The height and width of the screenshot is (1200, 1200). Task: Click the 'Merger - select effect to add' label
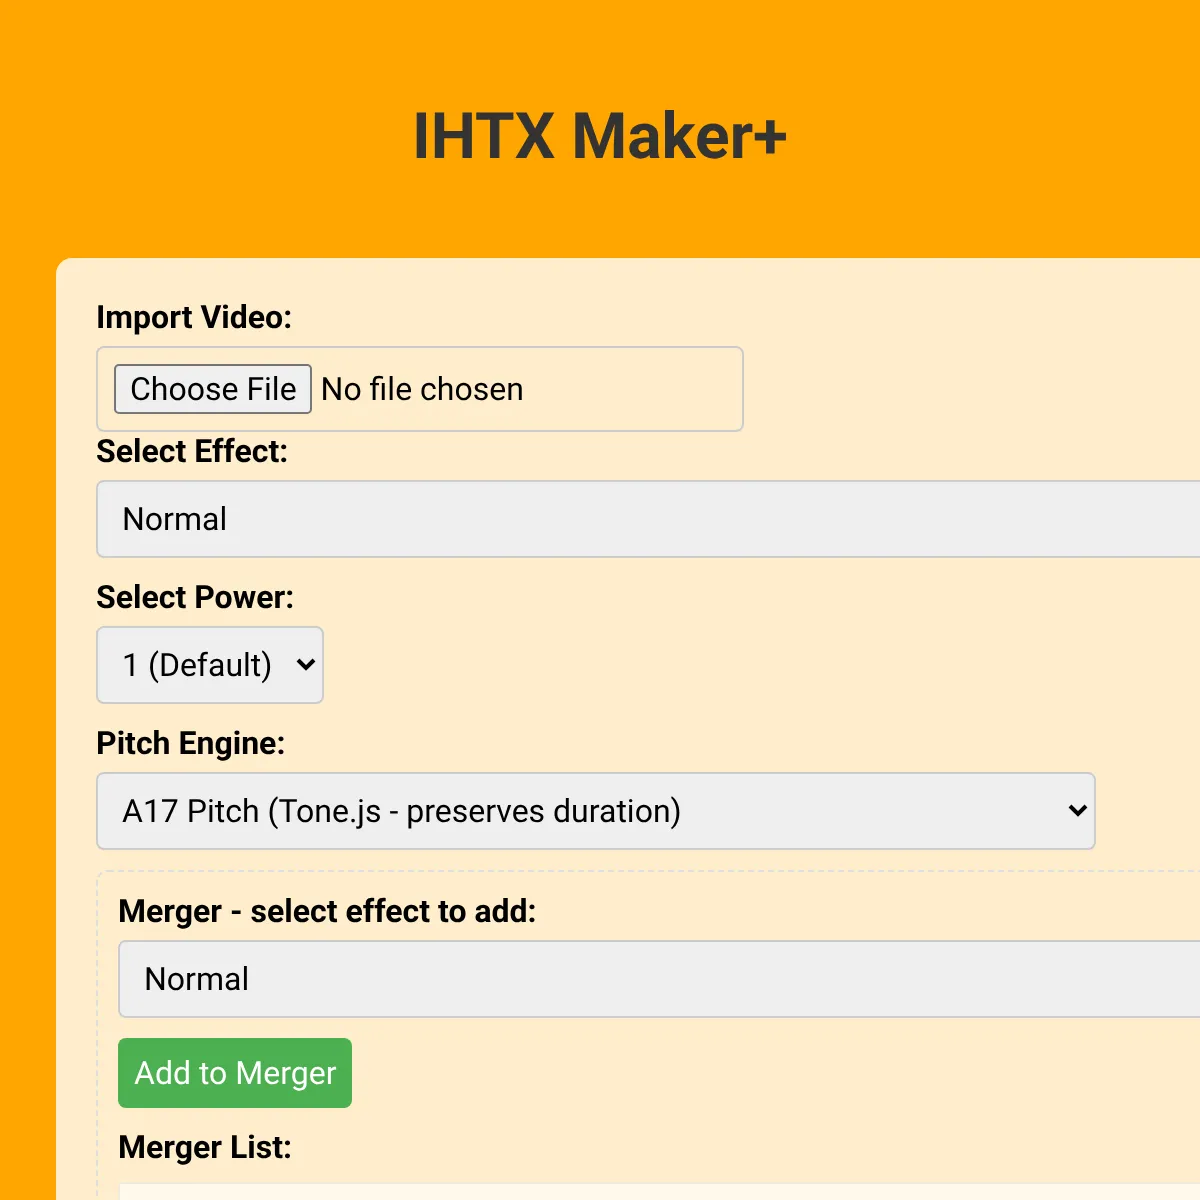(327, 911)
